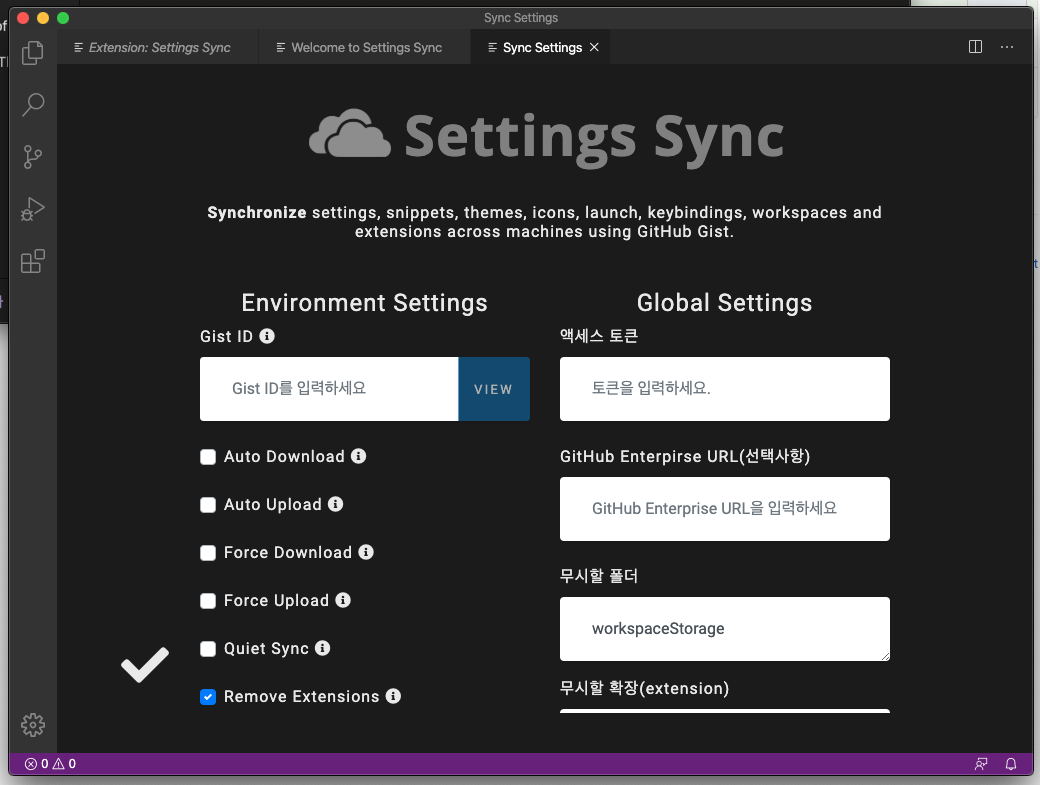Open the Source Control view

point(32,157)
